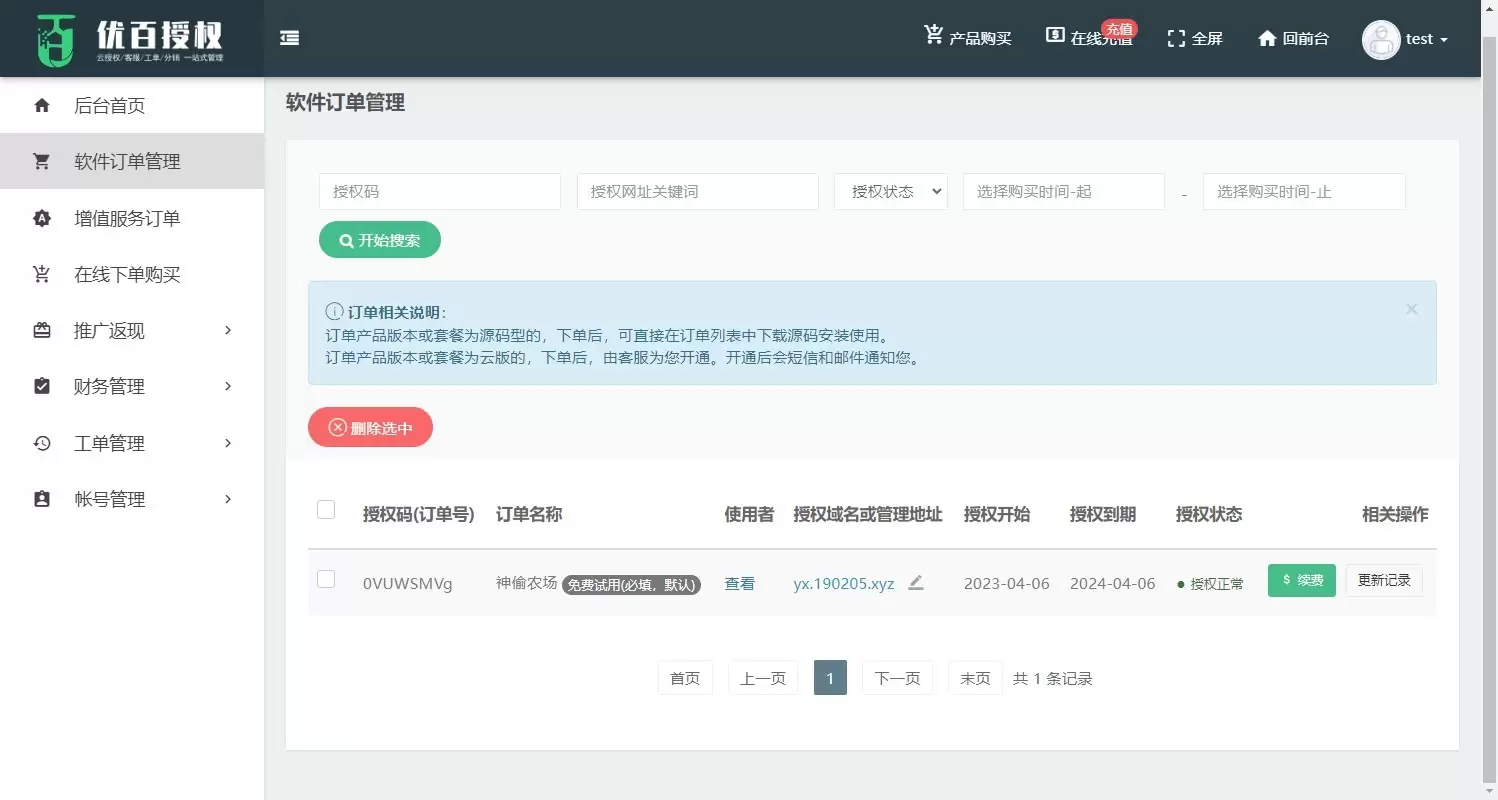Viewport: 1498px width, 800px height.
Task: Edit domain with pencil icon next to yx.190205.xyz
Action: [x=916, y=583]
